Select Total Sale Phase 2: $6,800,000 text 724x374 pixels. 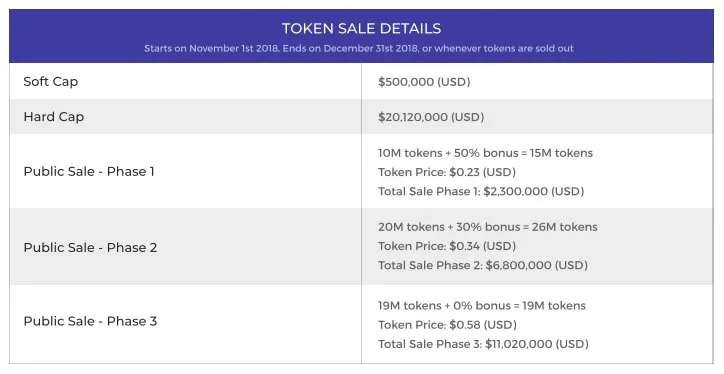pyautogui.click(x=483, y=265)
